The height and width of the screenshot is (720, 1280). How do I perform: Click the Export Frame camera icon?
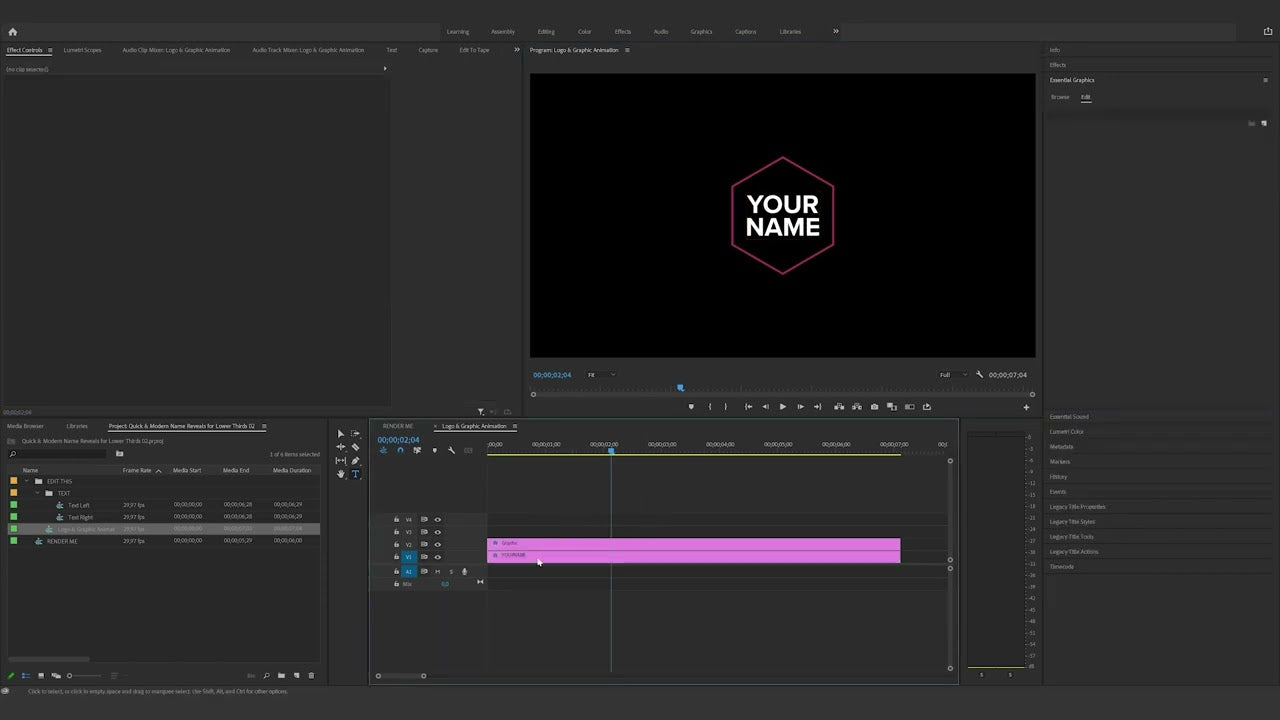pyautogui.click(x=874, y=406)
